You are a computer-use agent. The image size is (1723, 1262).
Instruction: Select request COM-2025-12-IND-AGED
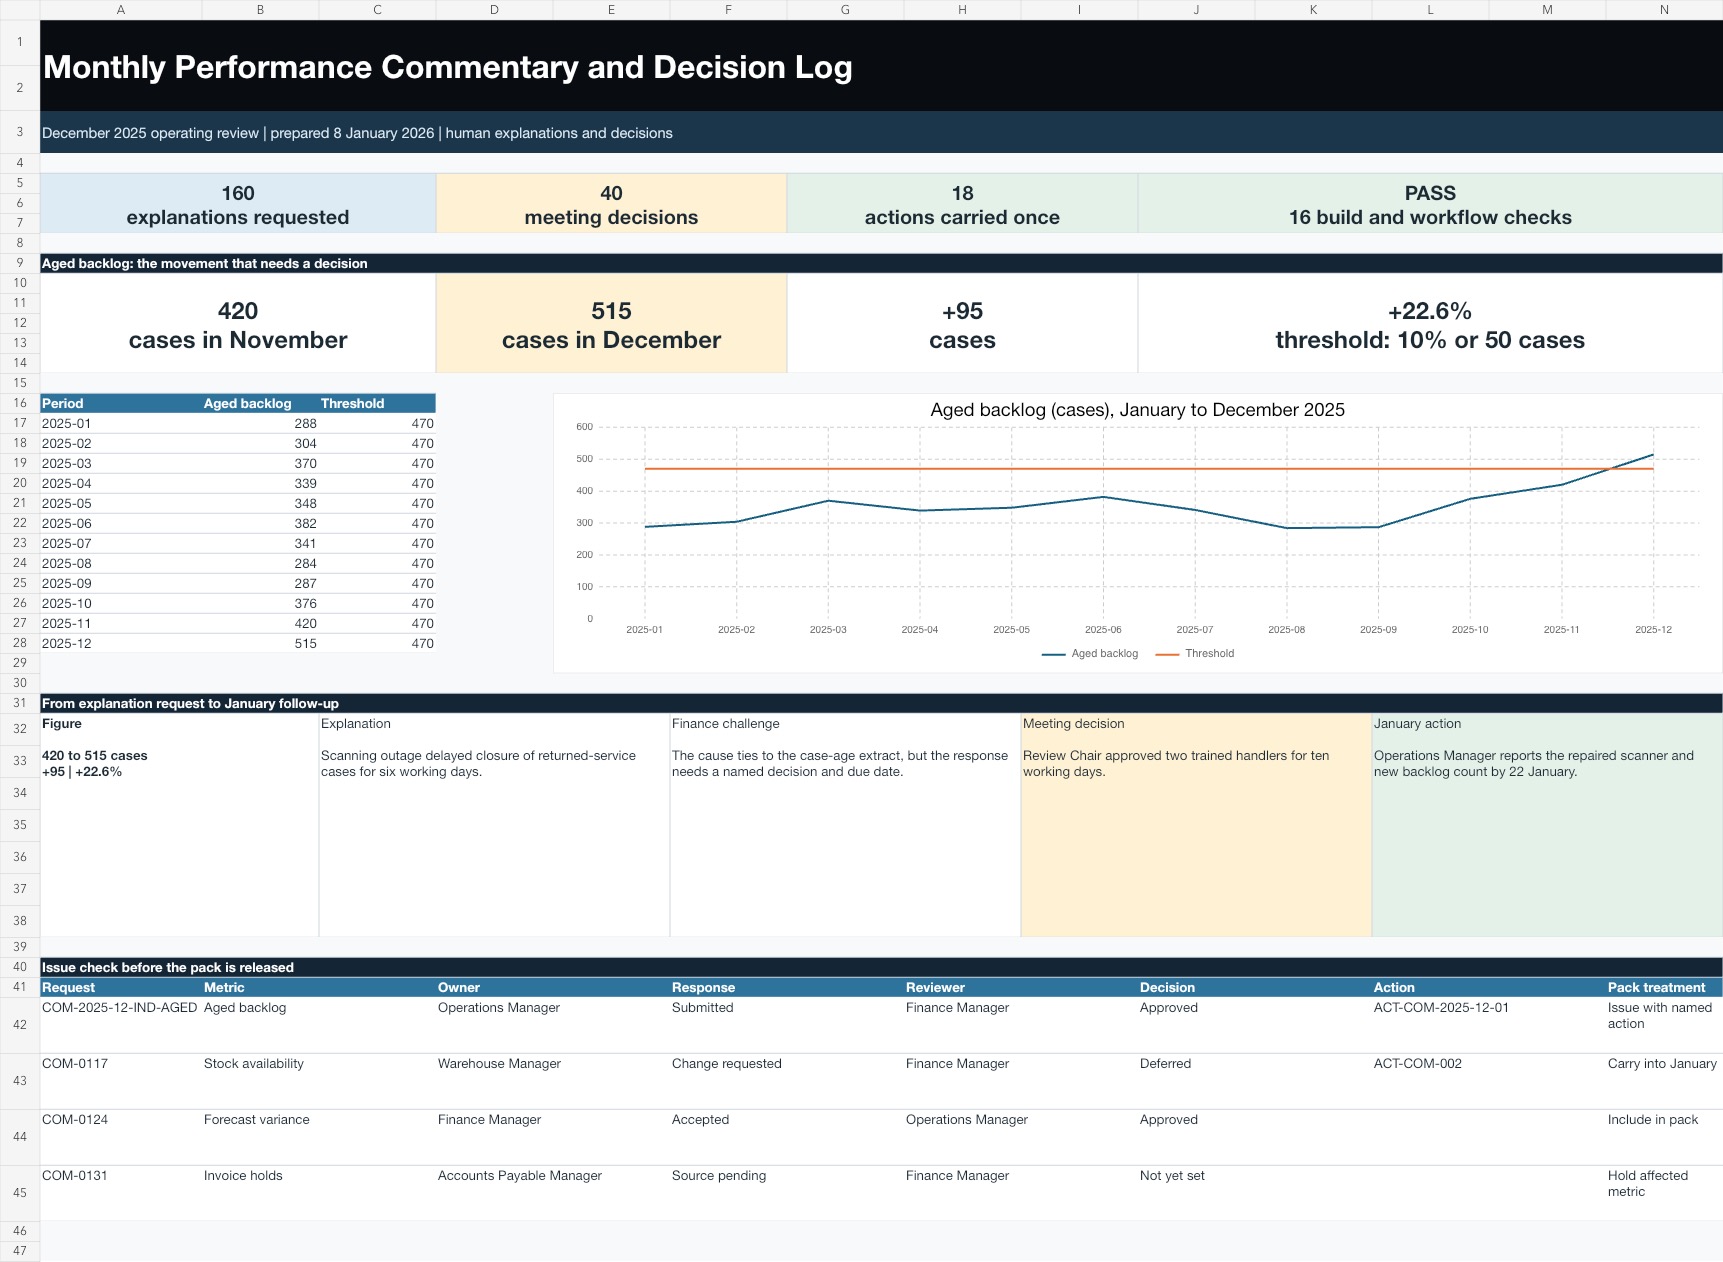click(121, 1025)
